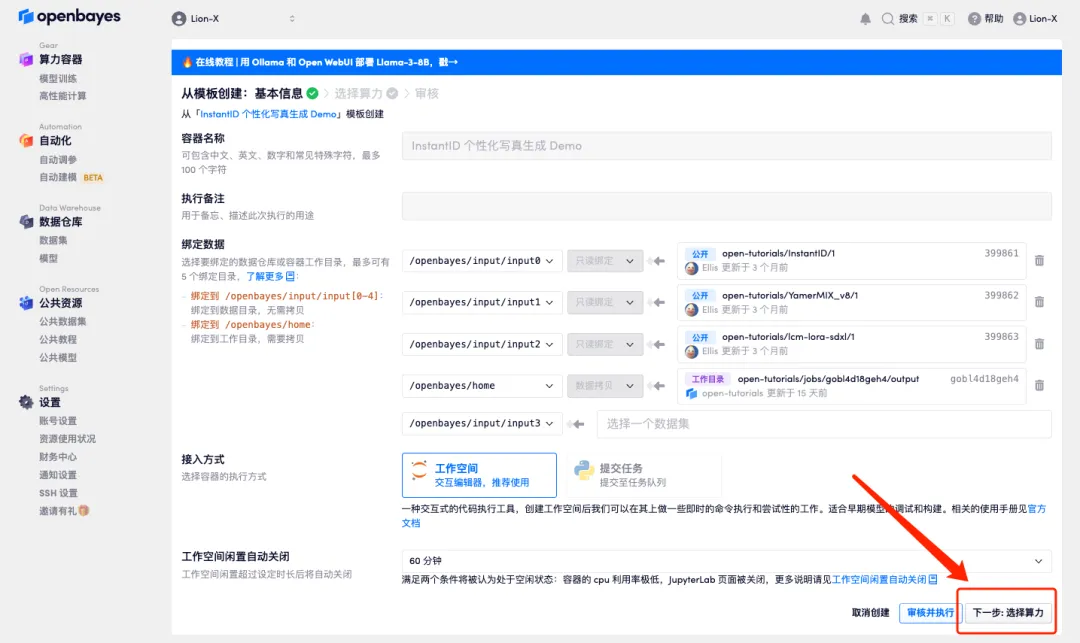Image resolution: width=1080 pixels, height=643 pixels.
Task: Open 资源使用状况 sidebar item
Action: 68,439
